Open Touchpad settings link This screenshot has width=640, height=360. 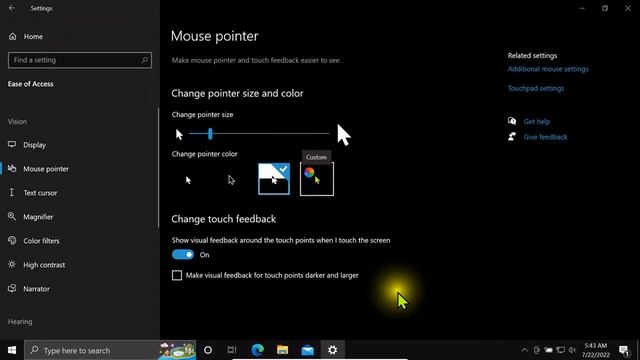point(536,89)
